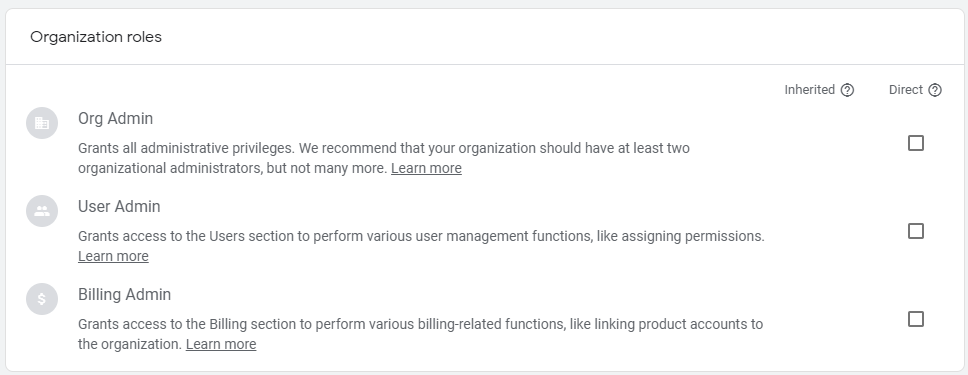This screenshot has width=968, height=375.
Task: Open Learn more link for Org Admin
Action: click(x=426, y=168)
